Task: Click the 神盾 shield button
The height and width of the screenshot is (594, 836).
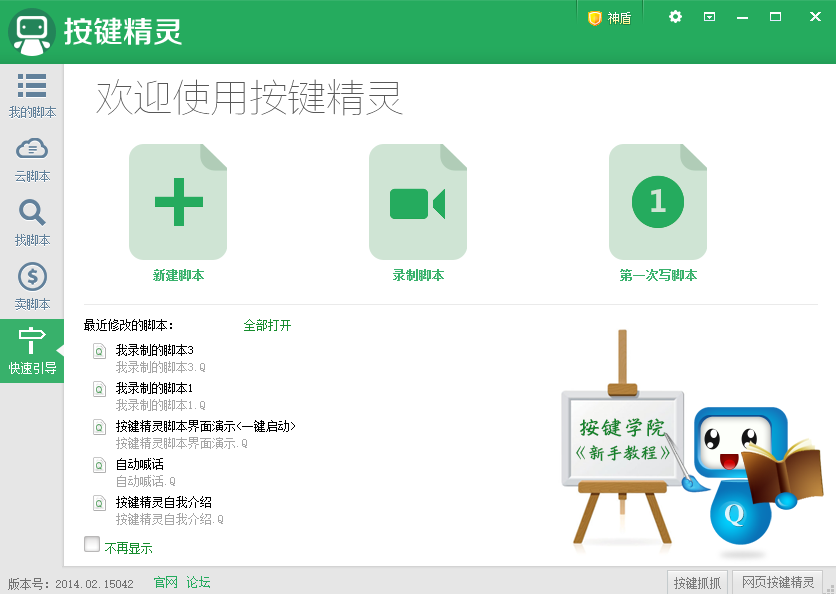Action: 609,18
